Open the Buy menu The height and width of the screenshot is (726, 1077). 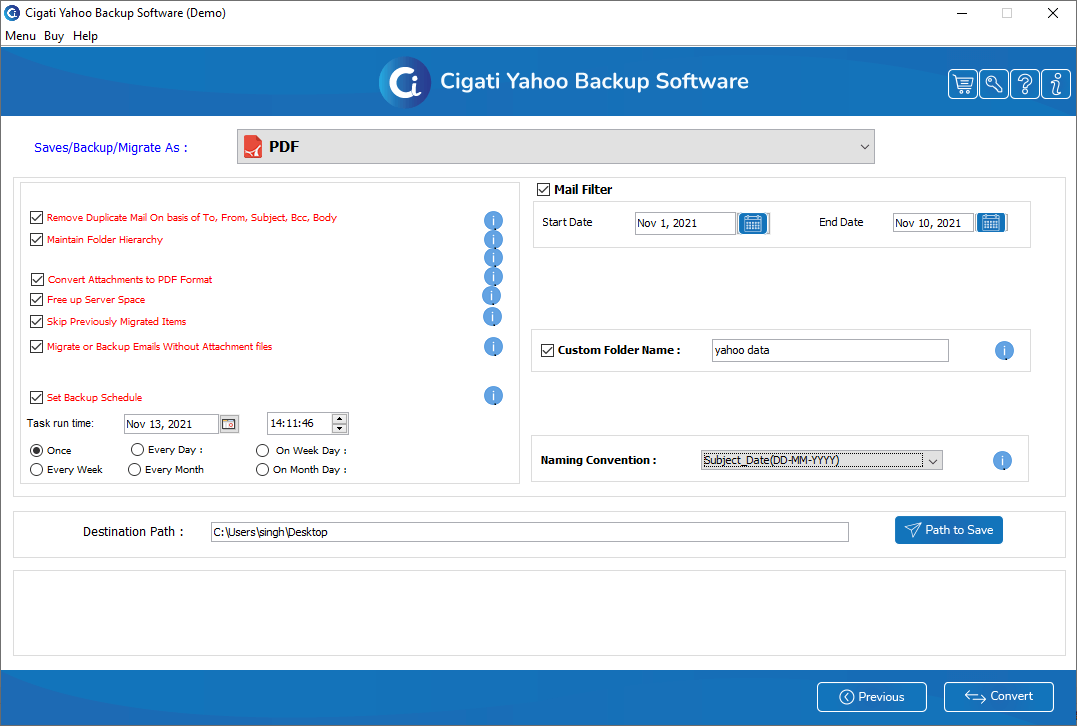[x=54, y=36]
